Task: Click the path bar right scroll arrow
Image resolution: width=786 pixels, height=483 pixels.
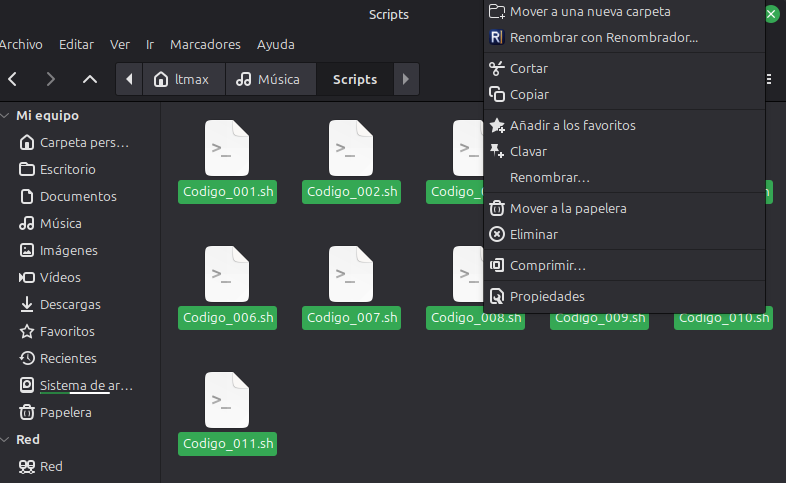Action: tap(406, 79)
